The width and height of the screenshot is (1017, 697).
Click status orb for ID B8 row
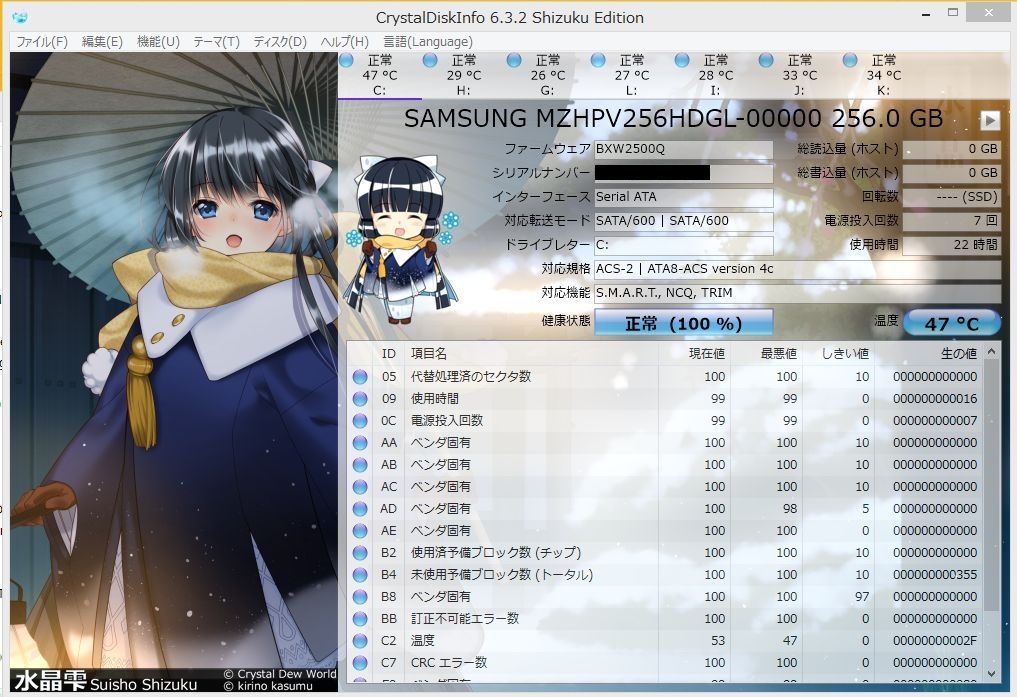[360, 597]
